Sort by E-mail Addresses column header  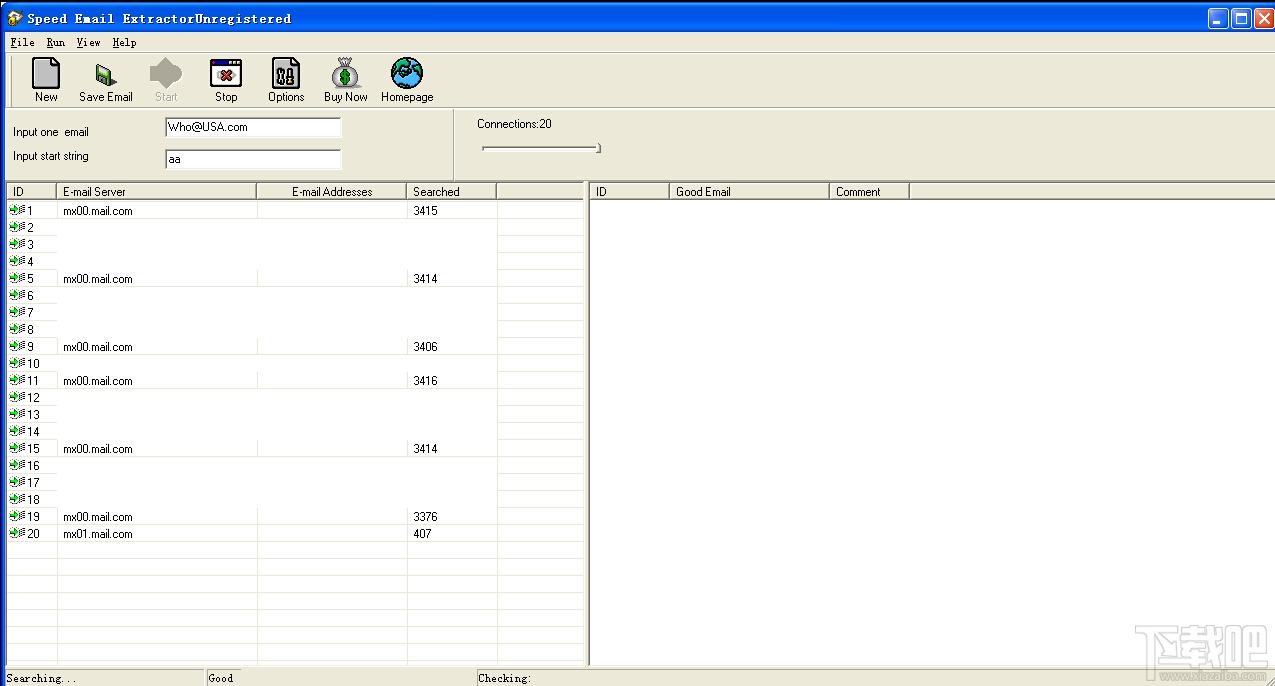[x=332, y=191]
